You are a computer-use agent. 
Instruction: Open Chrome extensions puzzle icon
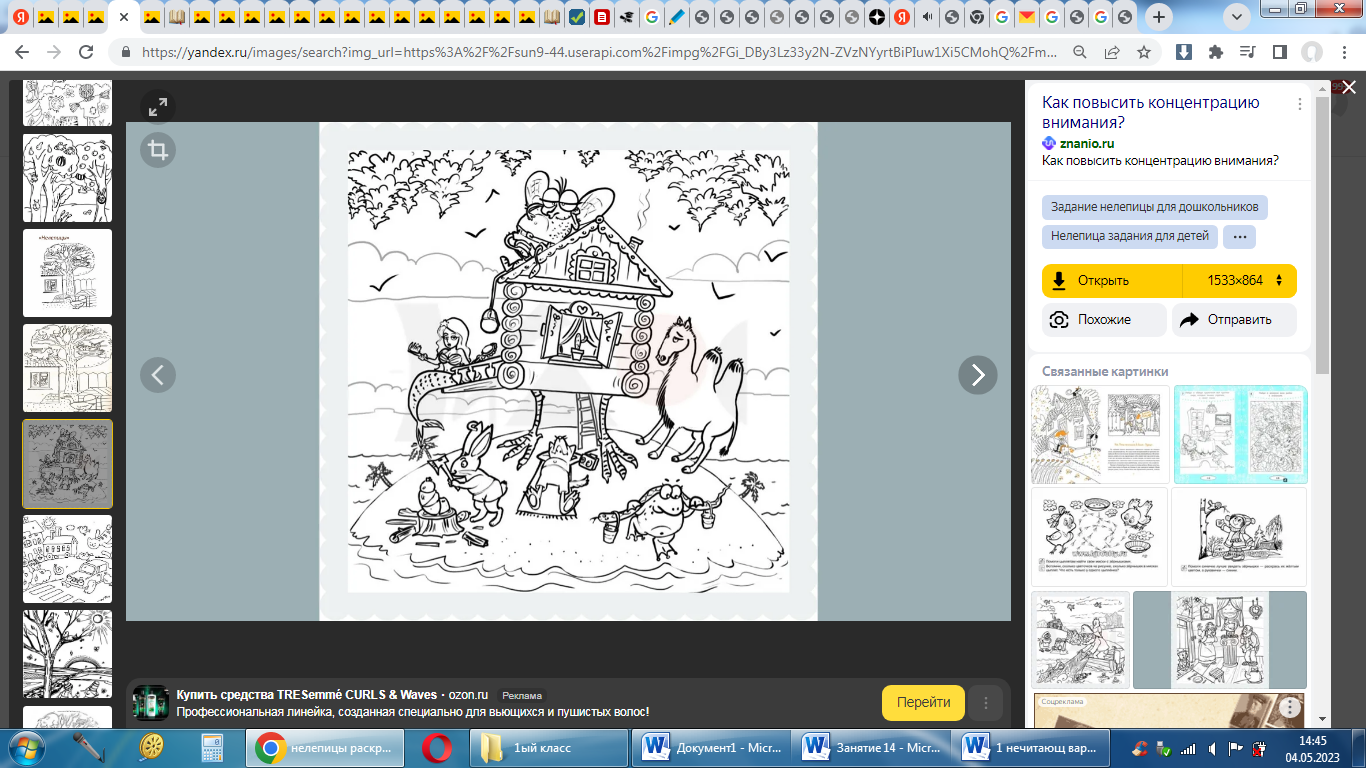point(1216,52)
